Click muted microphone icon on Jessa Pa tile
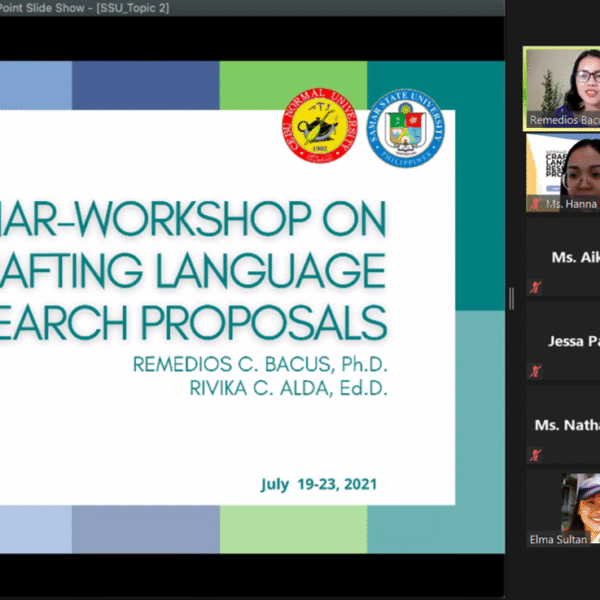This screenshot has width=600, height=600. click(535, 371)
